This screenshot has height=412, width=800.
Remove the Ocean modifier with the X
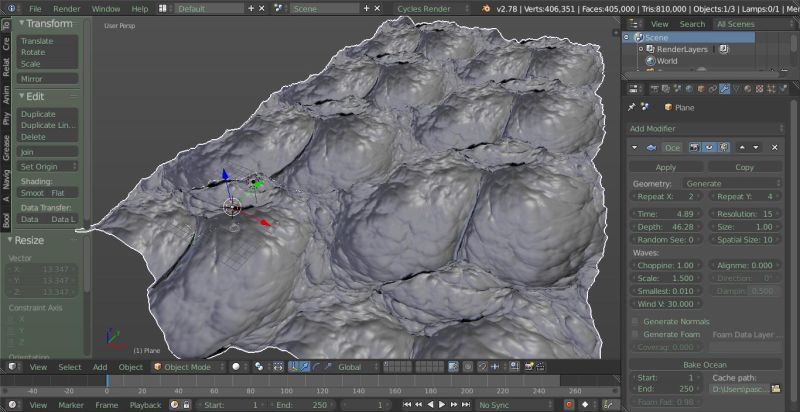774,148
